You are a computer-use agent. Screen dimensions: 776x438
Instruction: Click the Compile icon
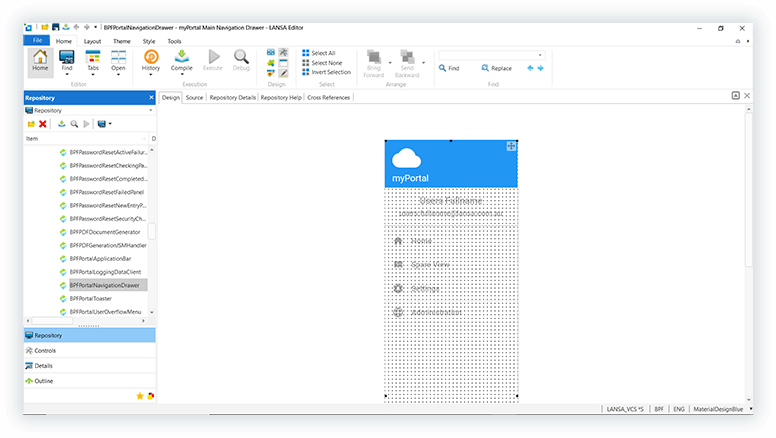[x=182, y=57]
